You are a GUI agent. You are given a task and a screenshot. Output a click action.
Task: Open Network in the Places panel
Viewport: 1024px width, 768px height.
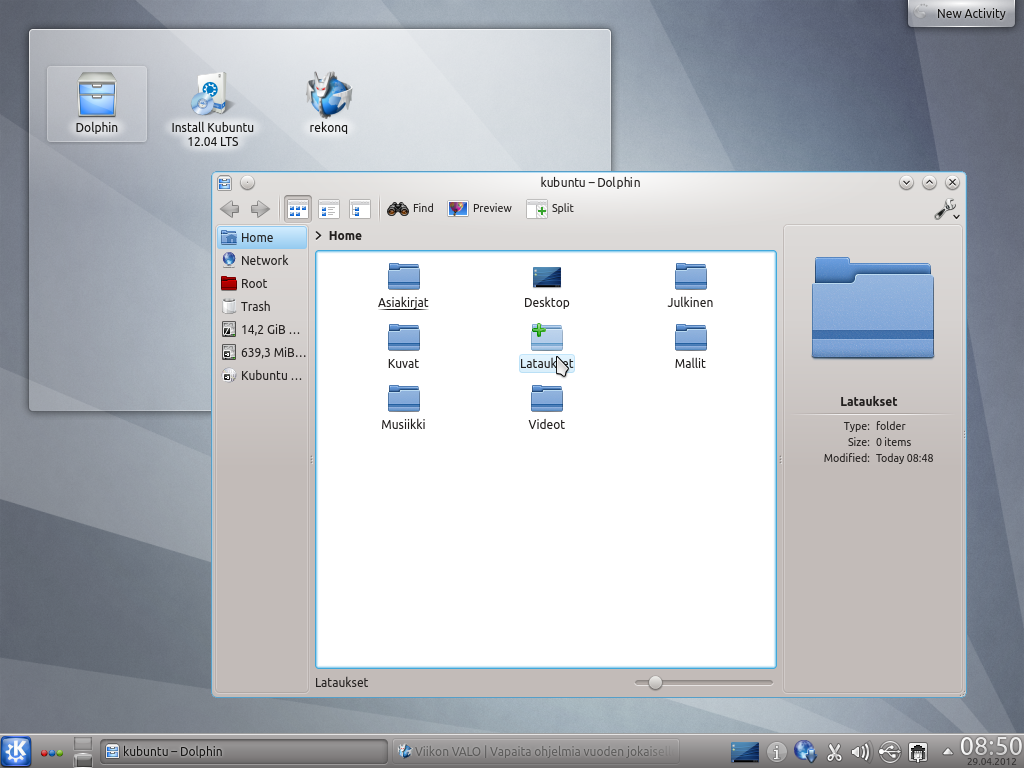click(x=262, y=261)
